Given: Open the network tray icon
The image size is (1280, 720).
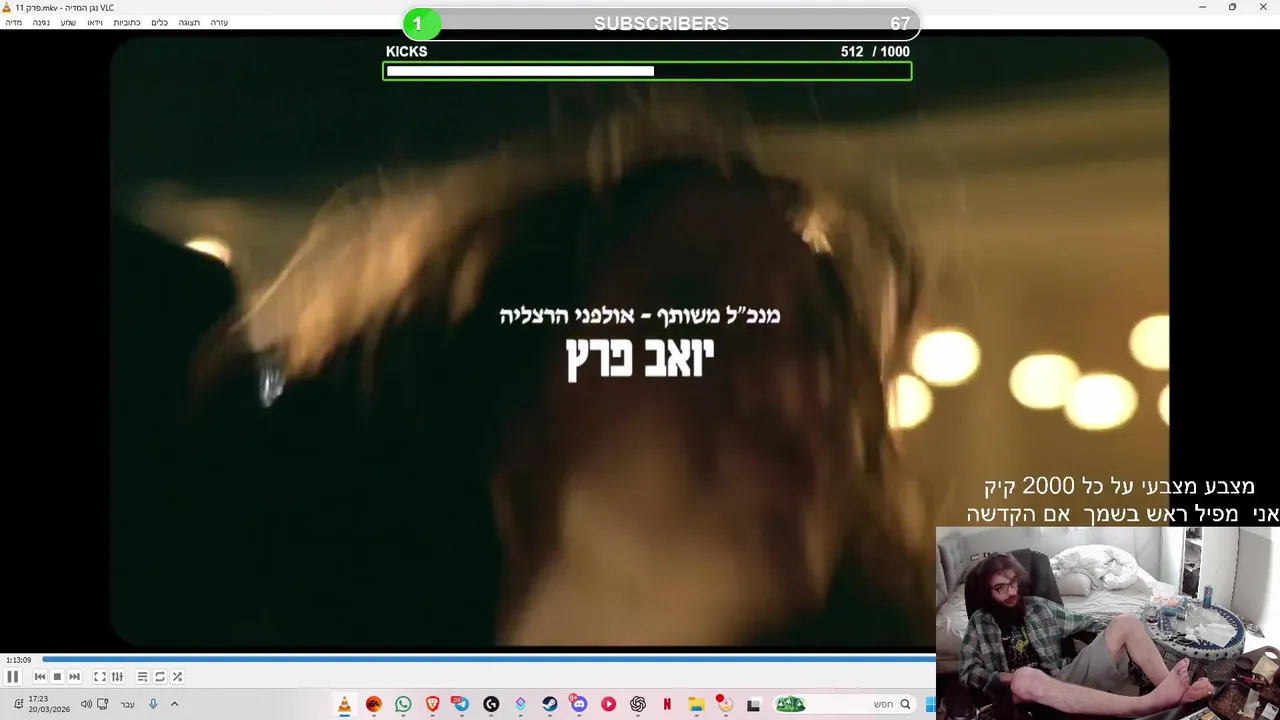Looking at the screenshot, I should click(x=103, y=704).
